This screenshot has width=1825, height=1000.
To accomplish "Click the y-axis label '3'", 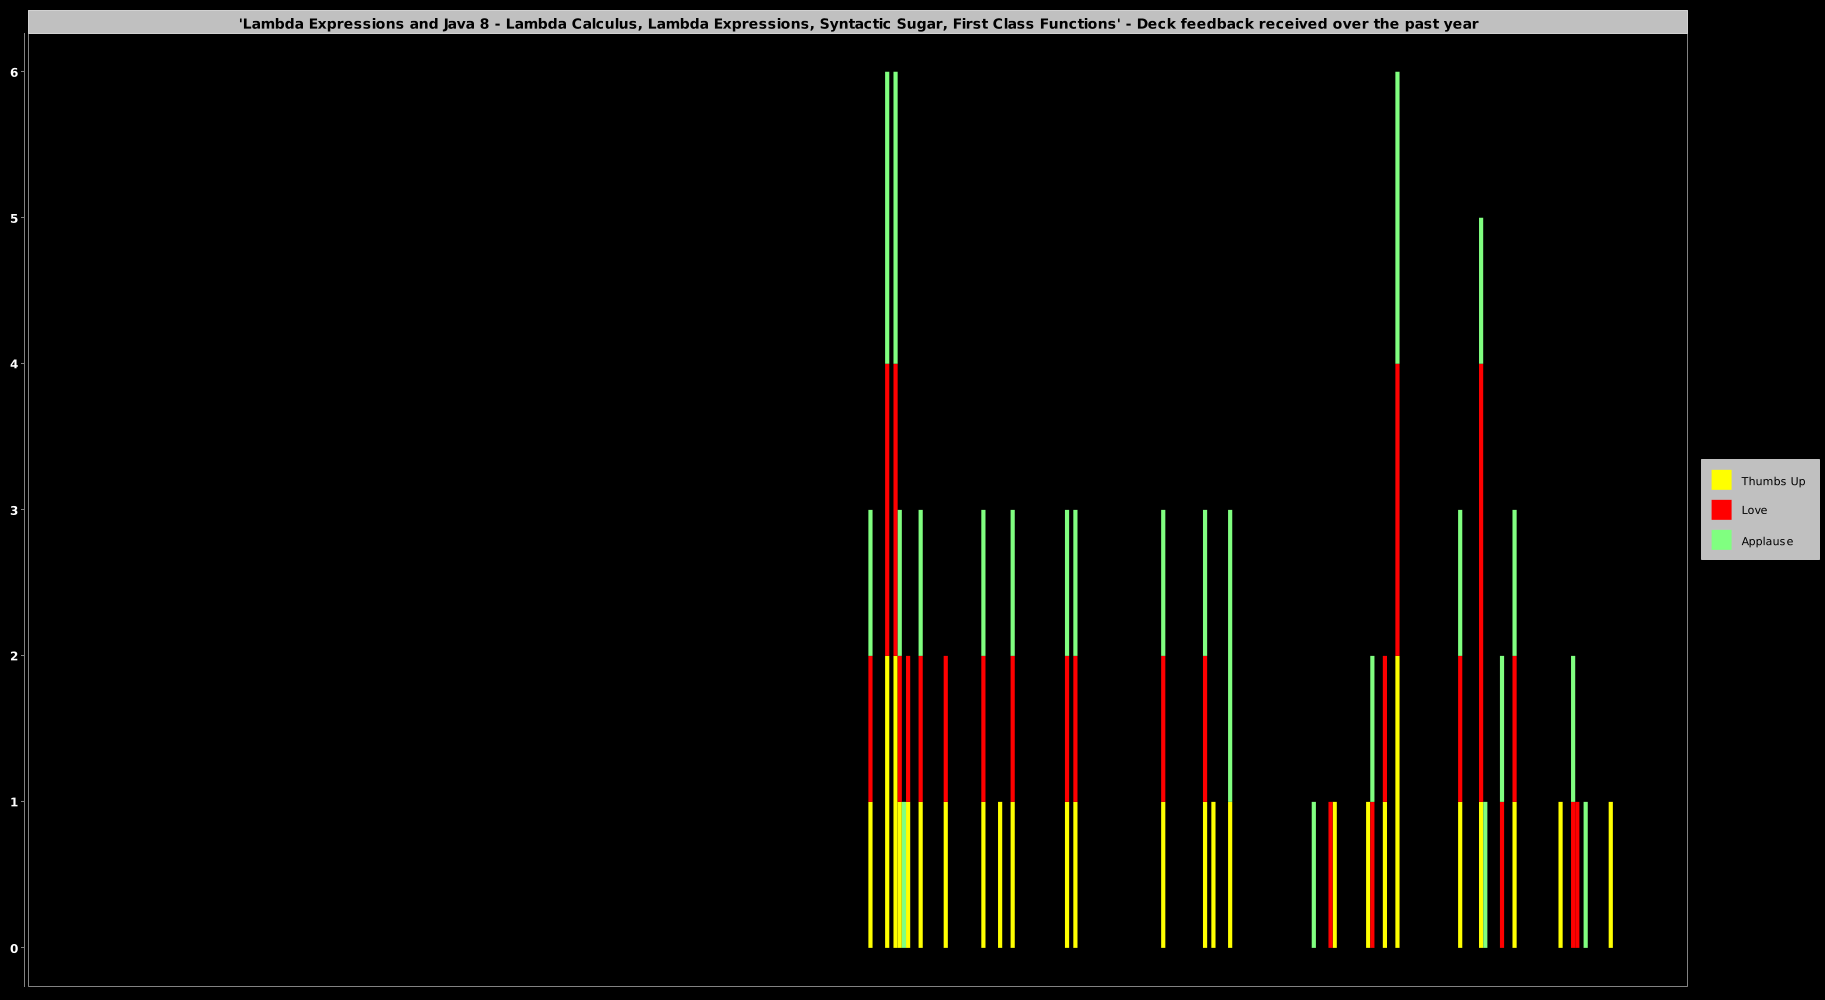I will pyautogui.click(x=15, y=510).
